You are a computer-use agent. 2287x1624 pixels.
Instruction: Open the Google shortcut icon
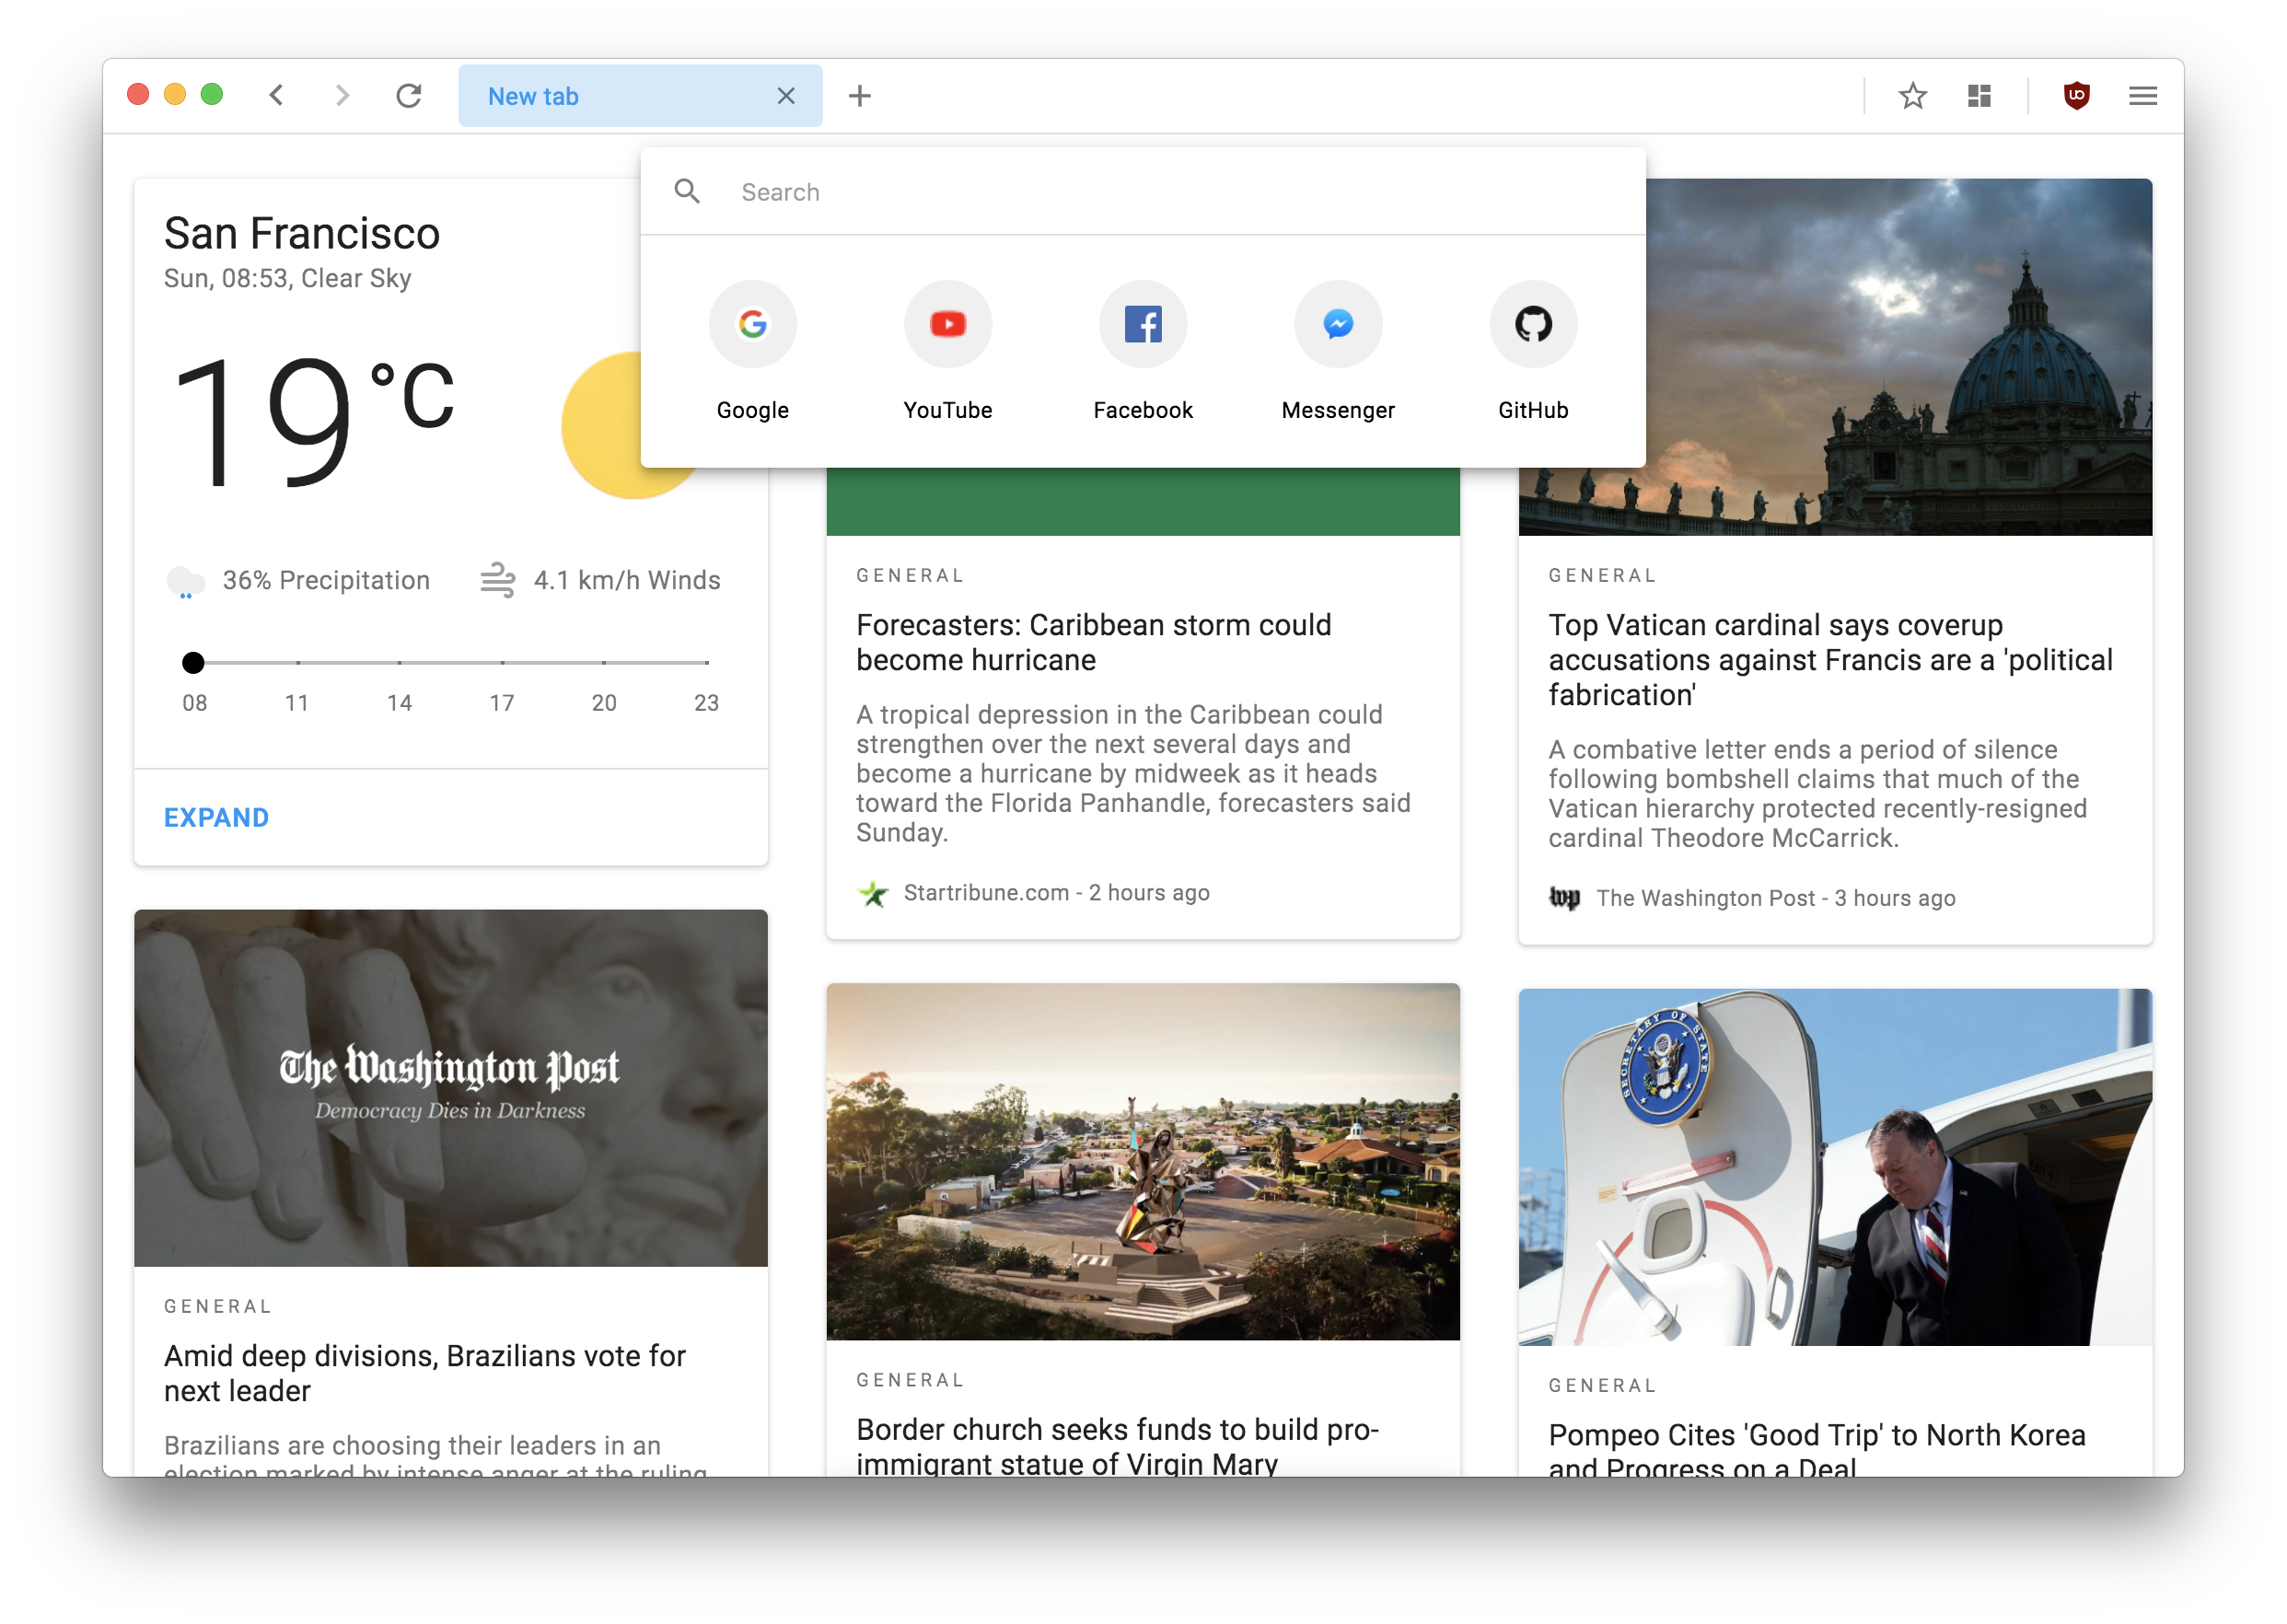point(752,324)
